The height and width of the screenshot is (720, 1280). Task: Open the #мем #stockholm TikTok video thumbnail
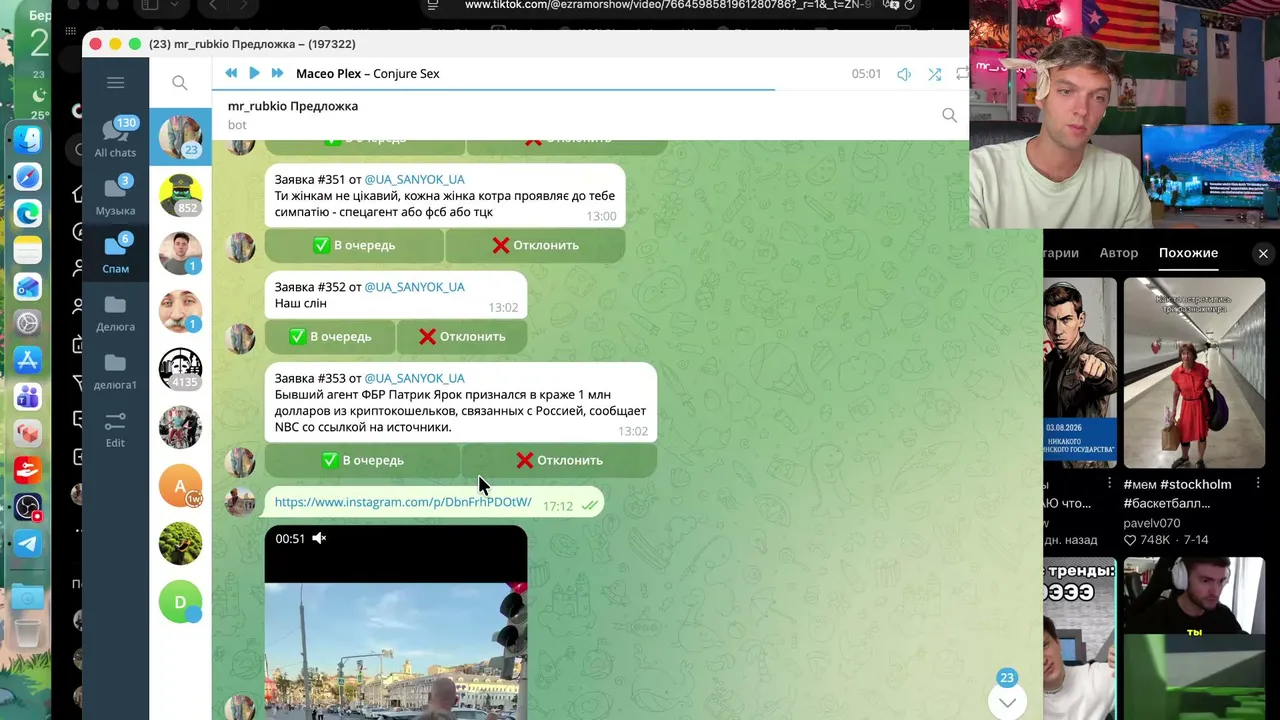1194,373
